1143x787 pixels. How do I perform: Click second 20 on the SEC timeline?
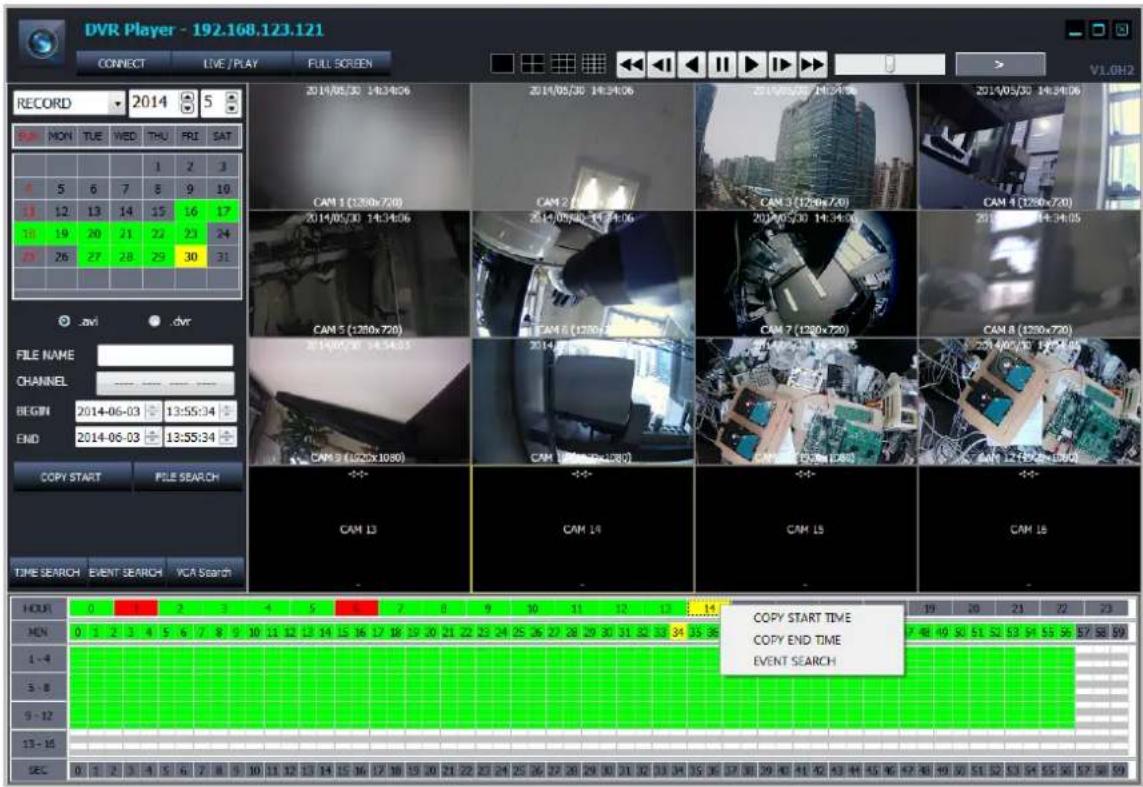tap(431, 770)
